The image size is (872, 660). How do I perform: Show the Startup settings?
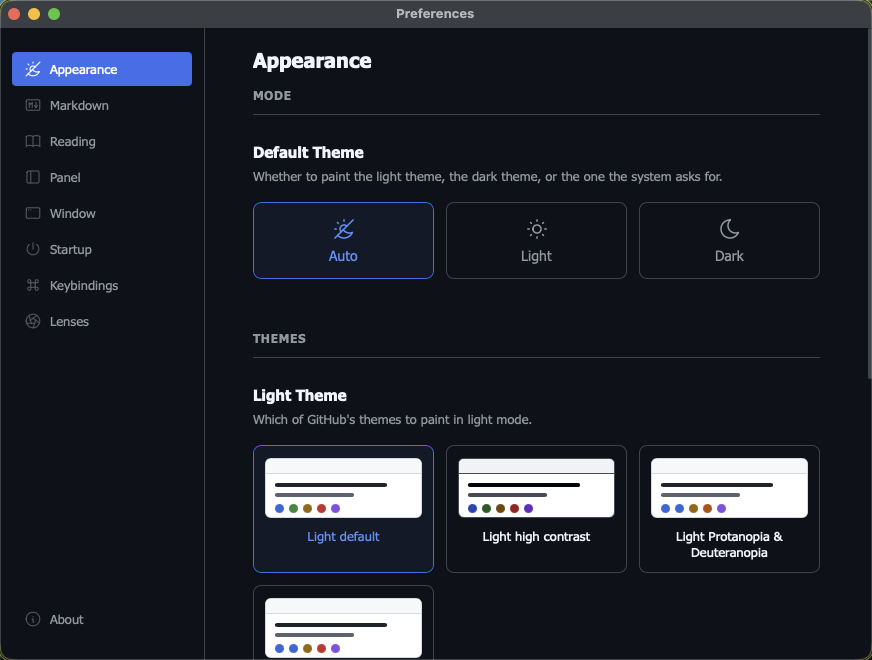click(x=102, y=249)
